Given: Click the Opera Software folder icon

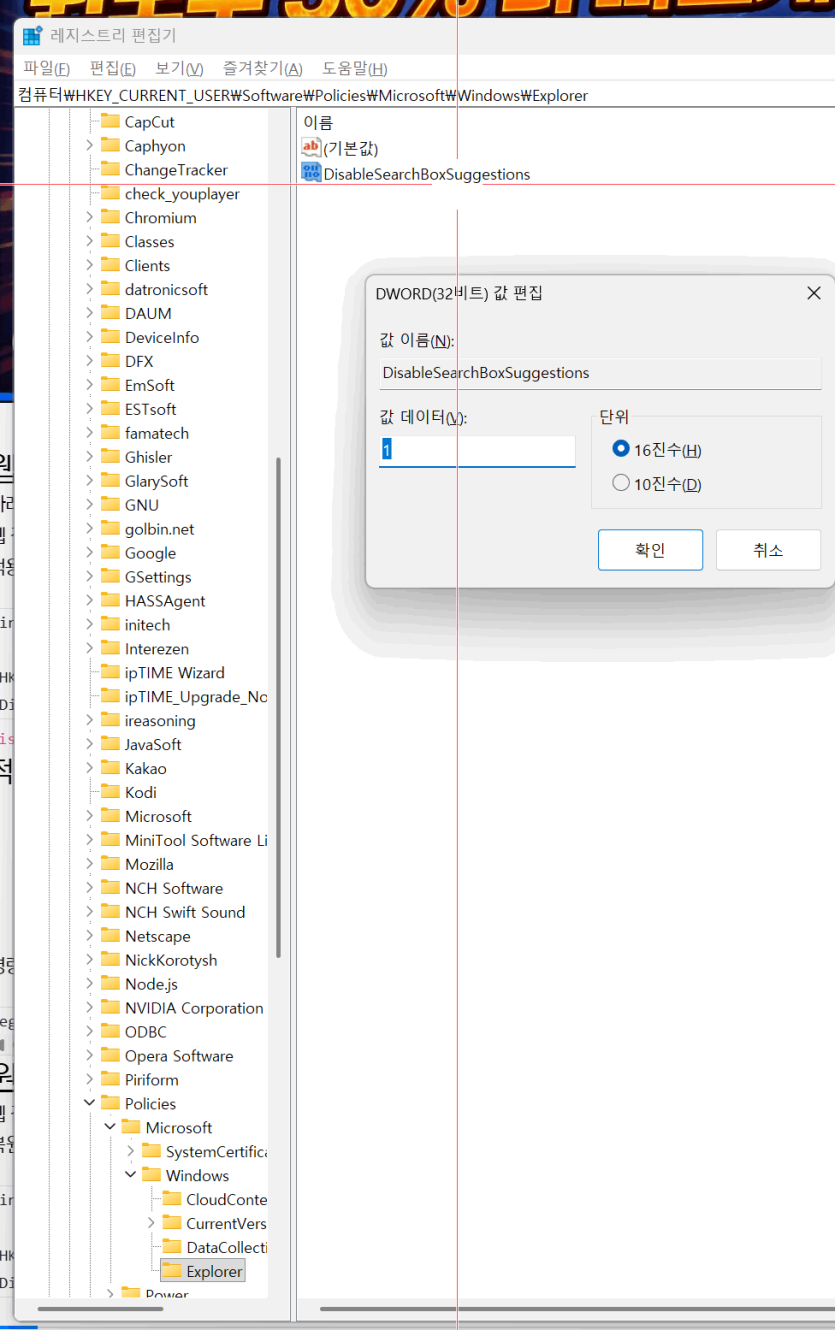Looking at the screenshot, I should (x=111, y=1056).
